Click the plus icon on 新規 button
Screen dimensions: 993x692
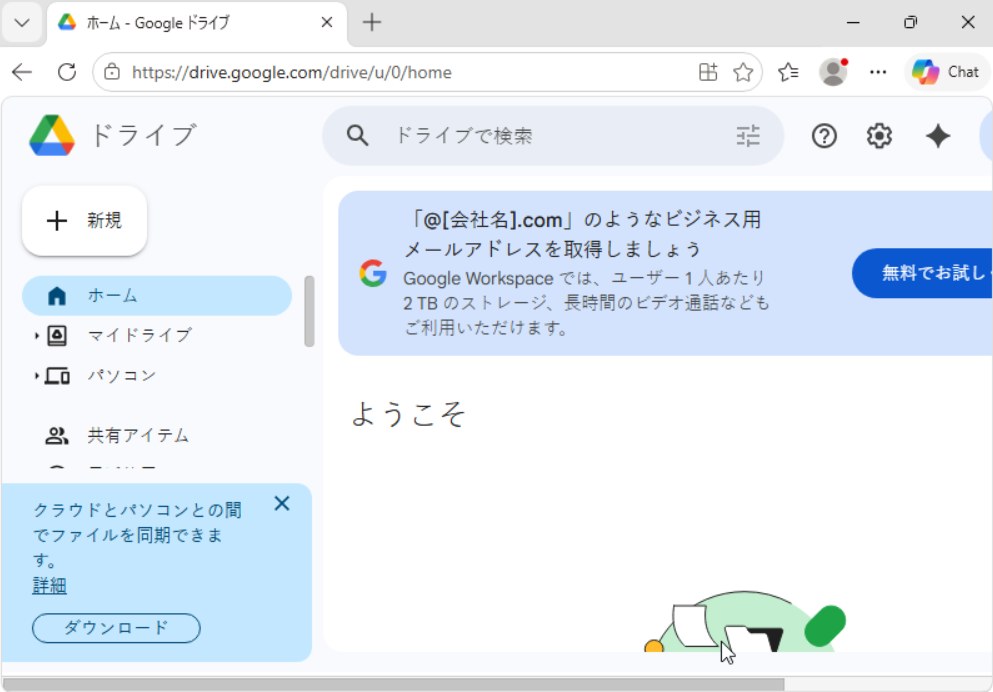pyautogui.click(x=56, y=220)
